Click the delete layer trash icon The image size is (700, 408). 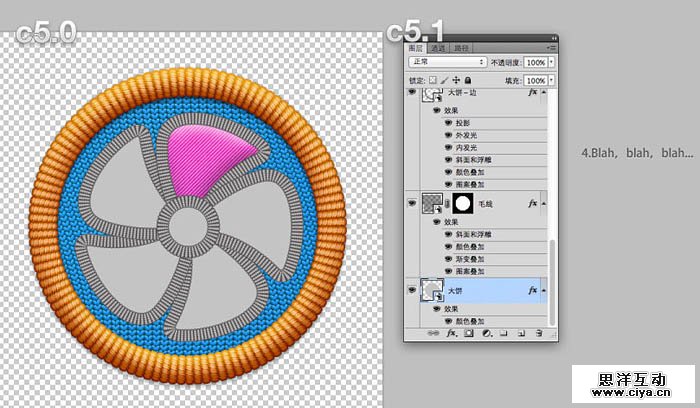[539, 333]
